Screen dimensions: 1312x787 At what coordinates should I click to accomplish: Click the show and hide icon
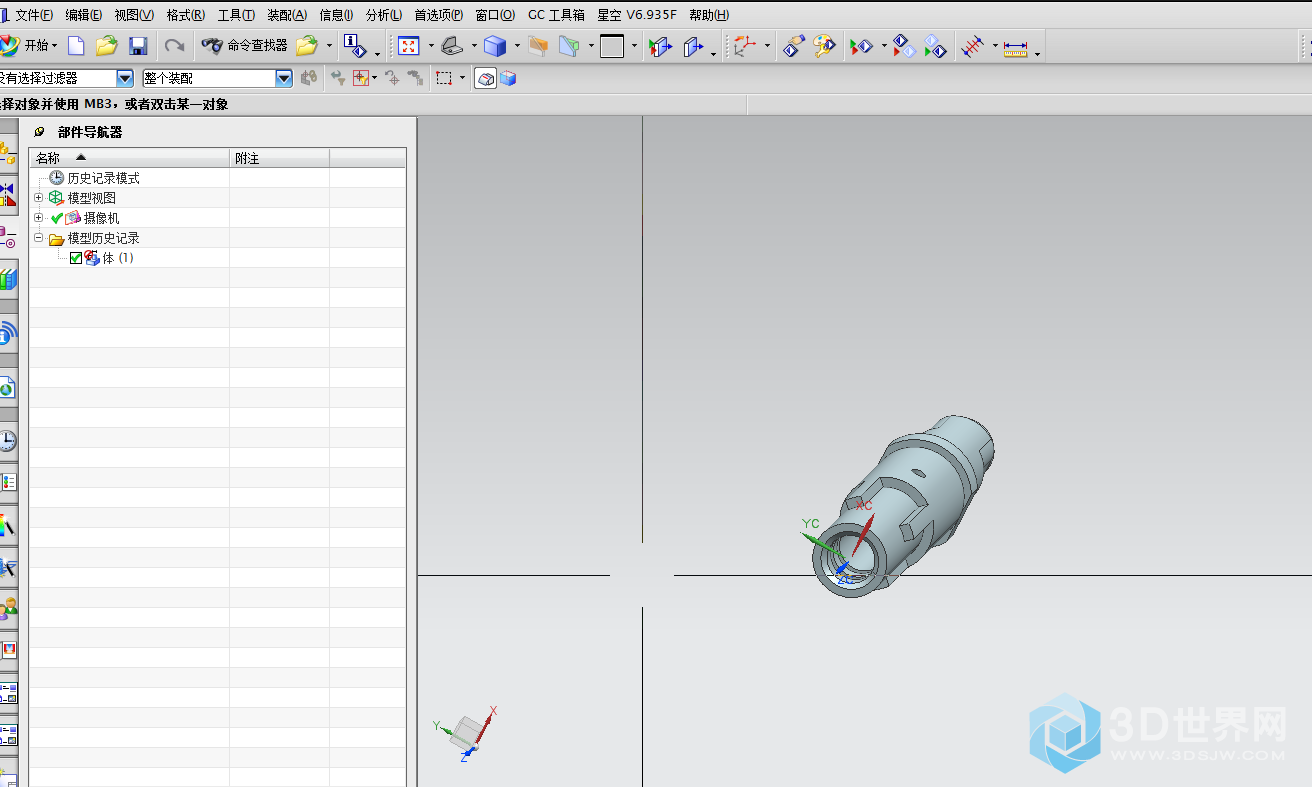point(861,45)
